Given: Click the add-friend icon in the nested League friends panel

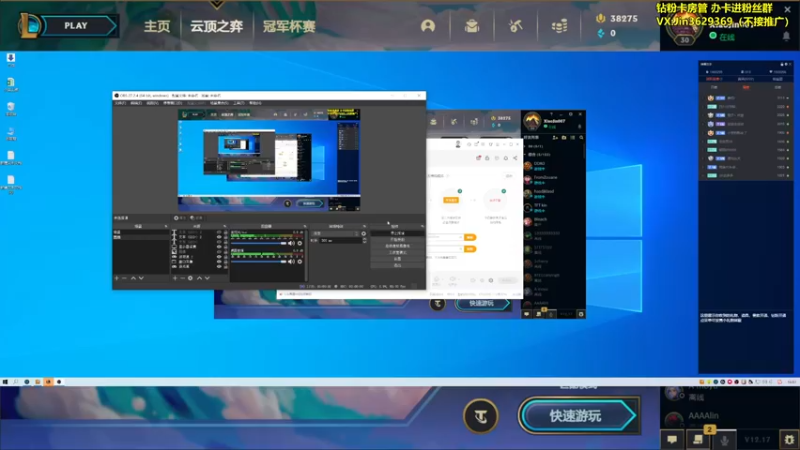Looking at the screenshot, I should pyautogui.click(x=555, y=137).
